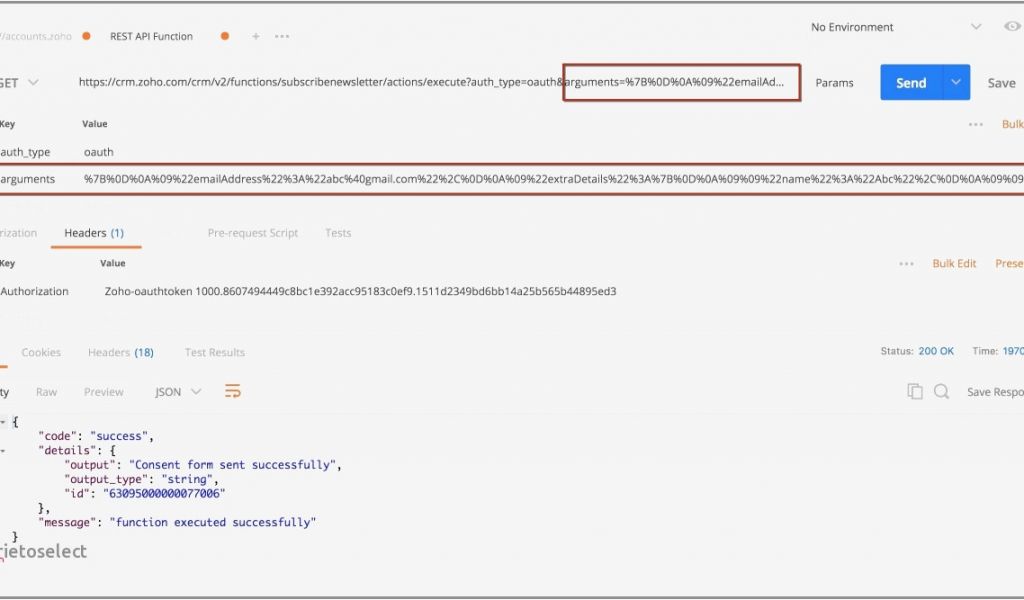Select the accounts.zoho request tab
Image resolution: width=1024 pixels, height=600 pixels.
click(36, 37)
